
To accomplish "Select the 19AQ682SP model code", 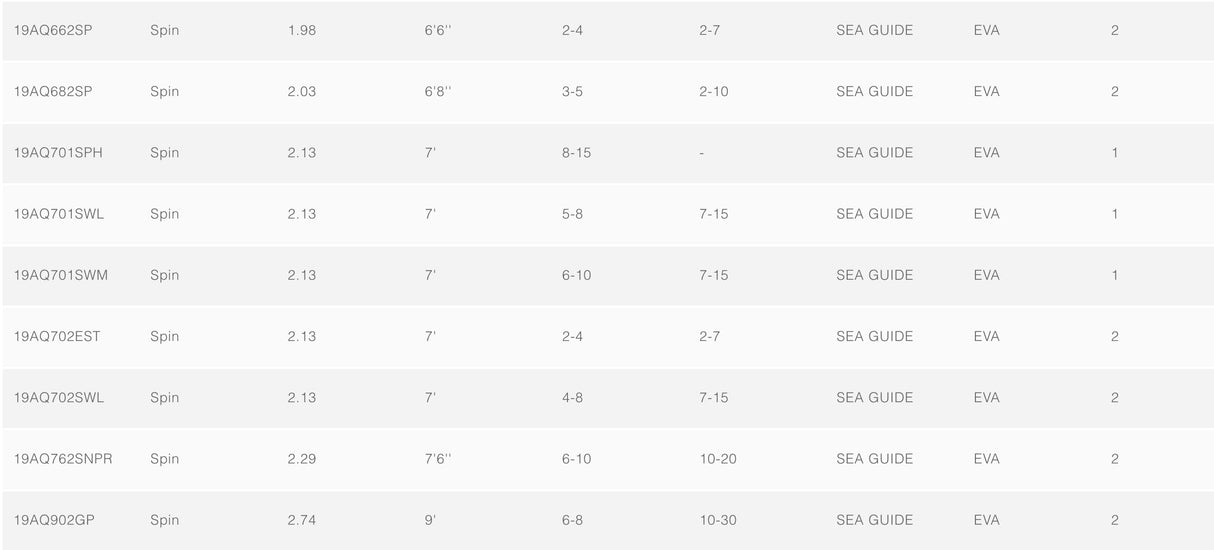I will click(x=53, y=92).
